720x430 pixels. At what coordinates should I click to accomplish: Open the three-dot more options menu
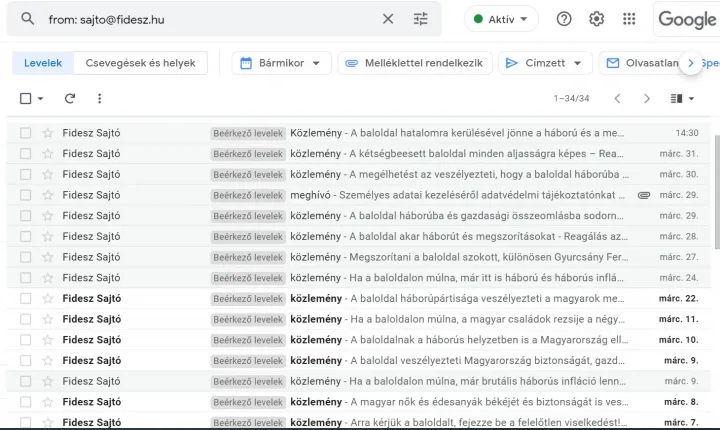point(99,98)
